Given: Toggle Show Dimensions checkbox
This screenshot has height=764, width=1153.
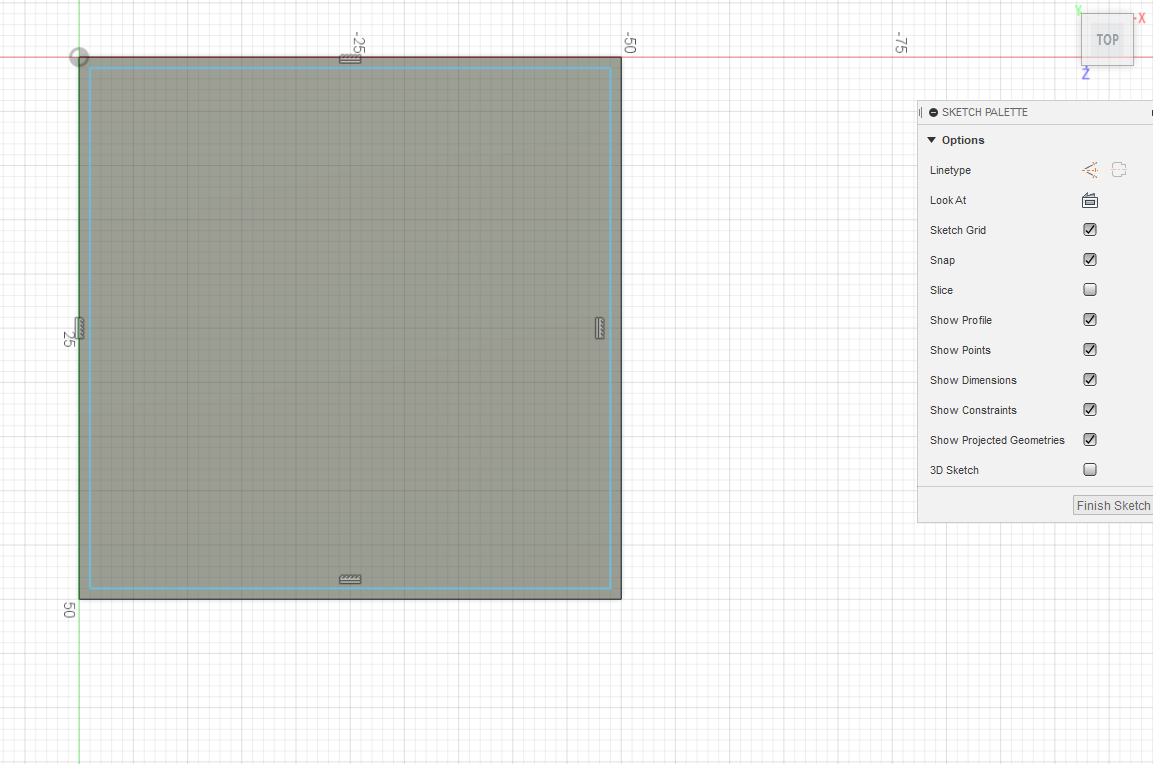Looking at the screenshot, I should (x=1090, y=379).
